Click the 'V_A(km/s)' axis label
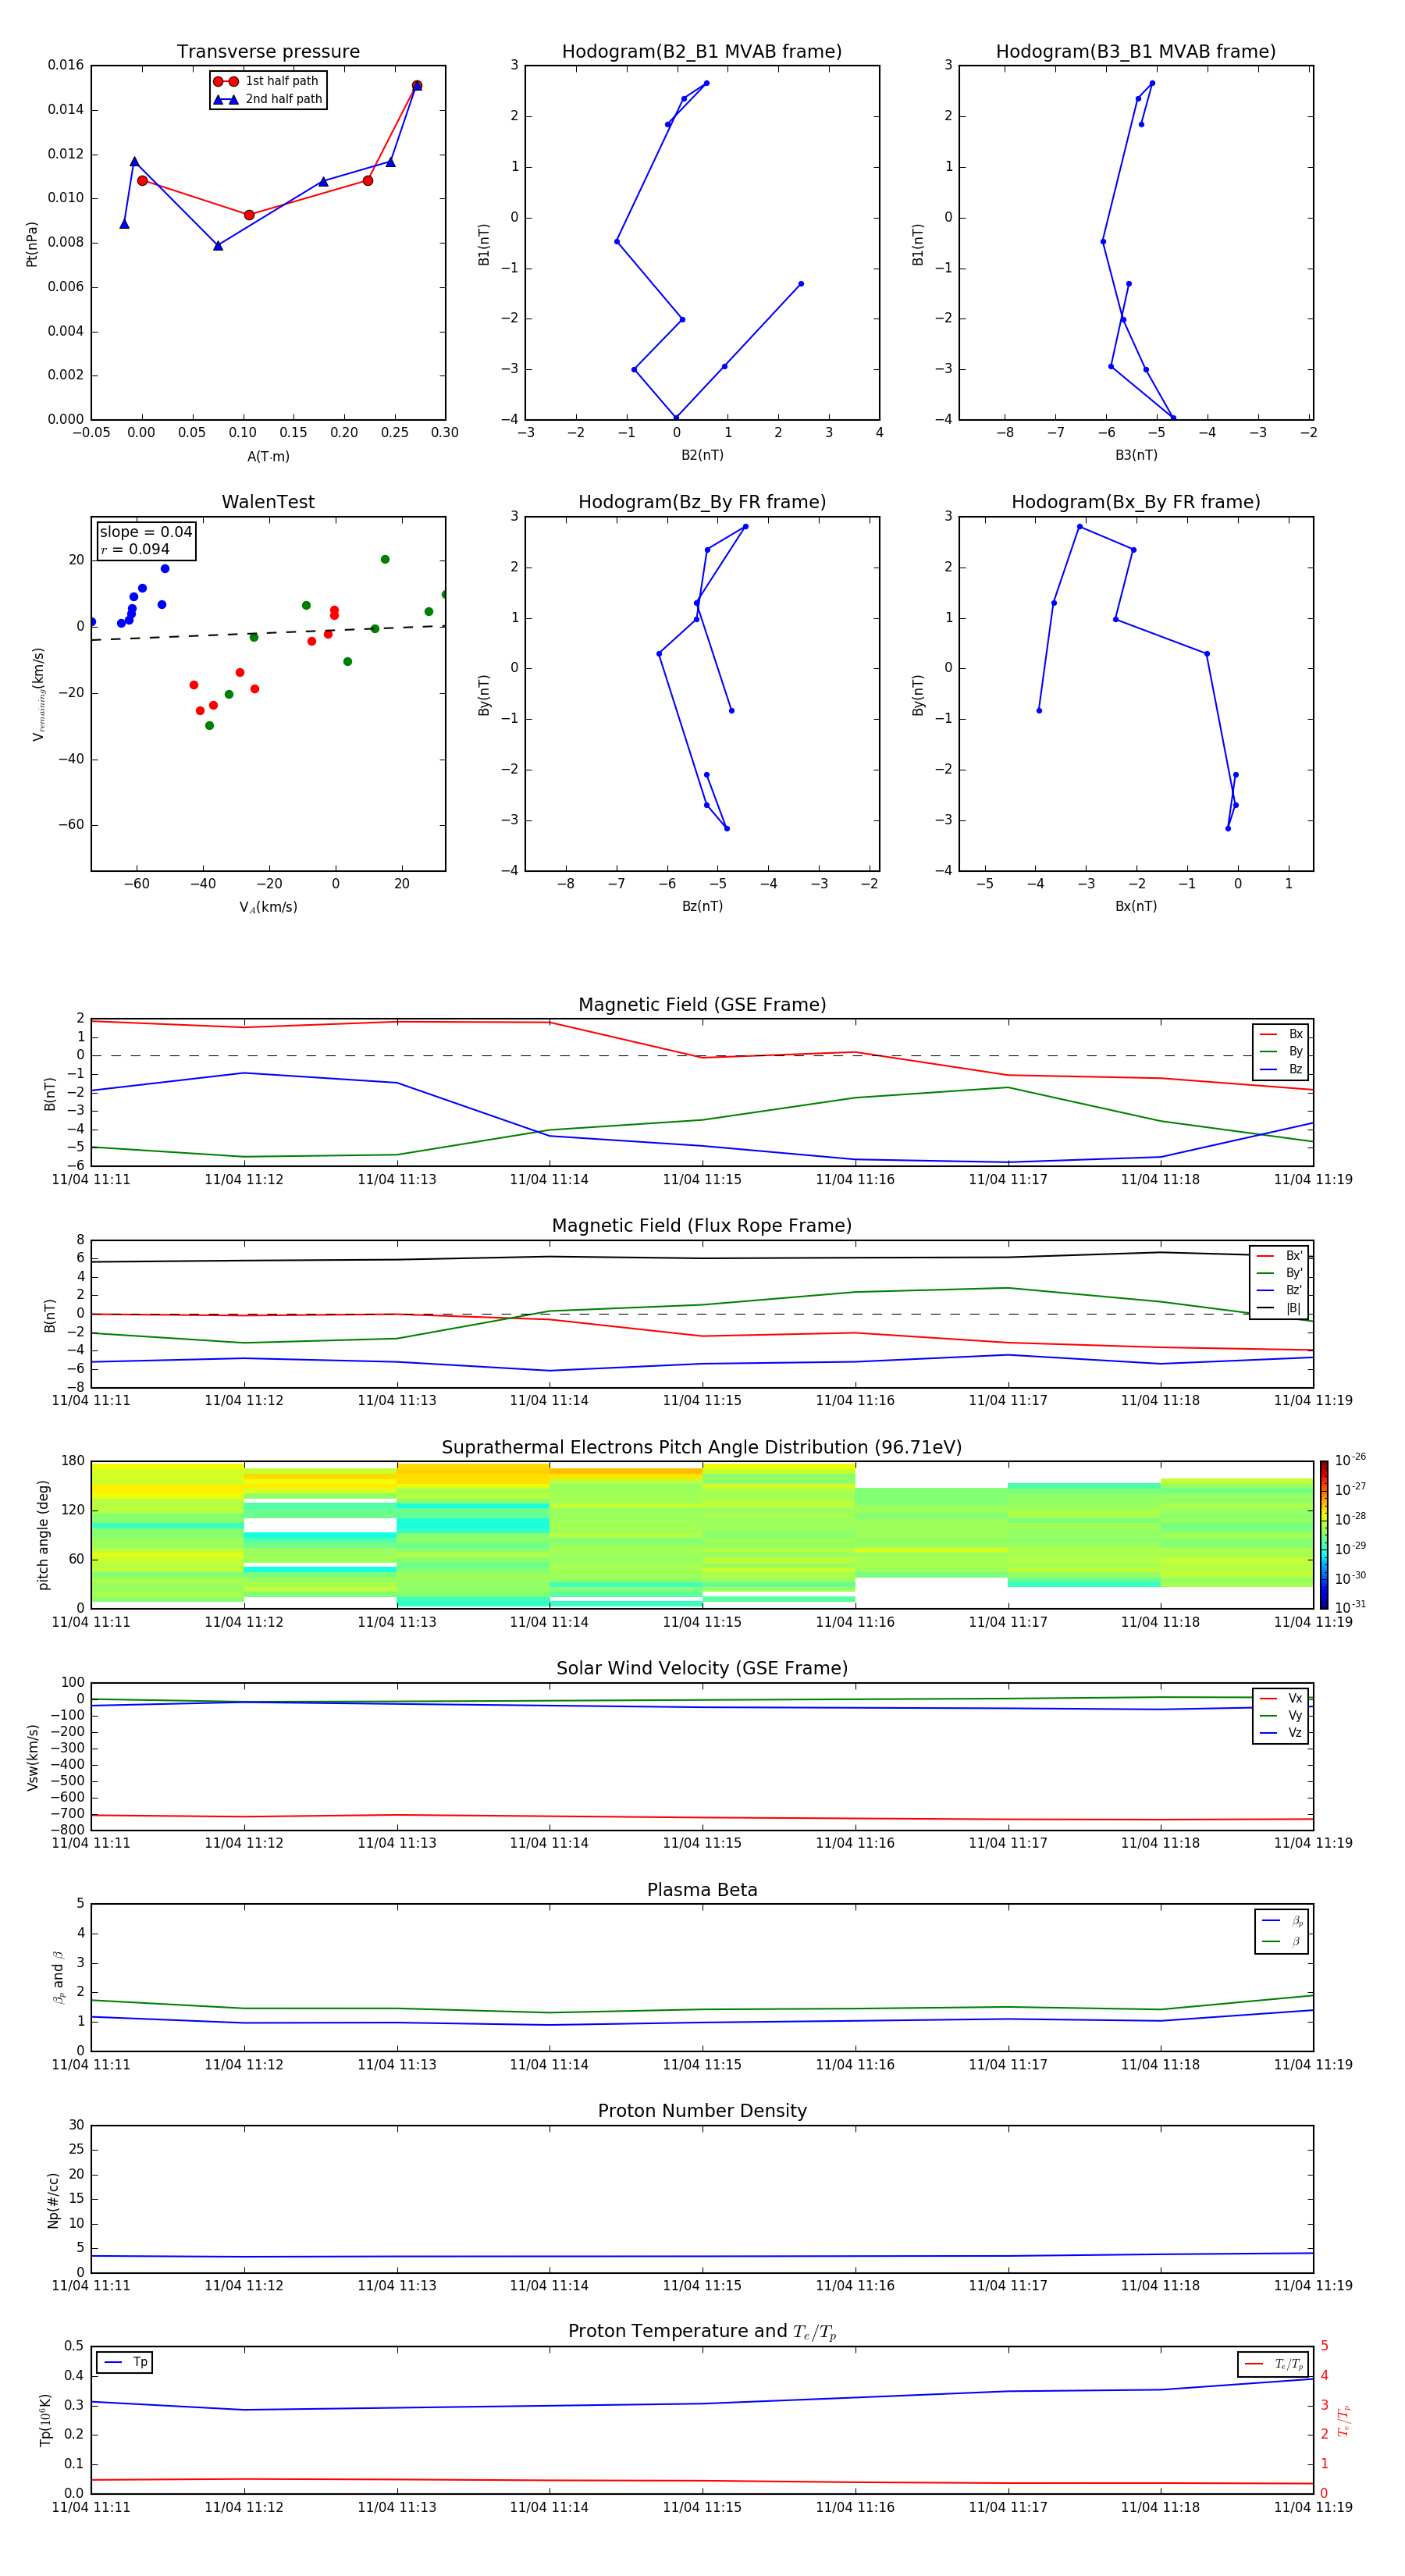 268,907
